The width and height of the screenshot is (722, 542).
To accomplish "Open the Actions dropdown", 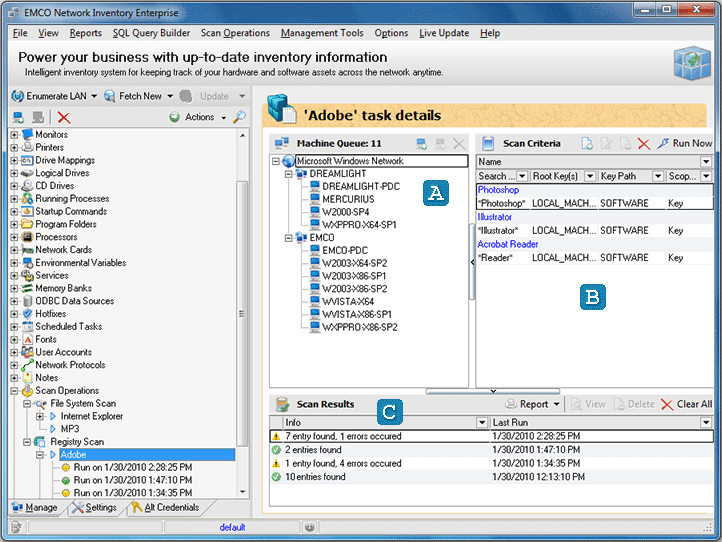I will [x=200, y=117].
